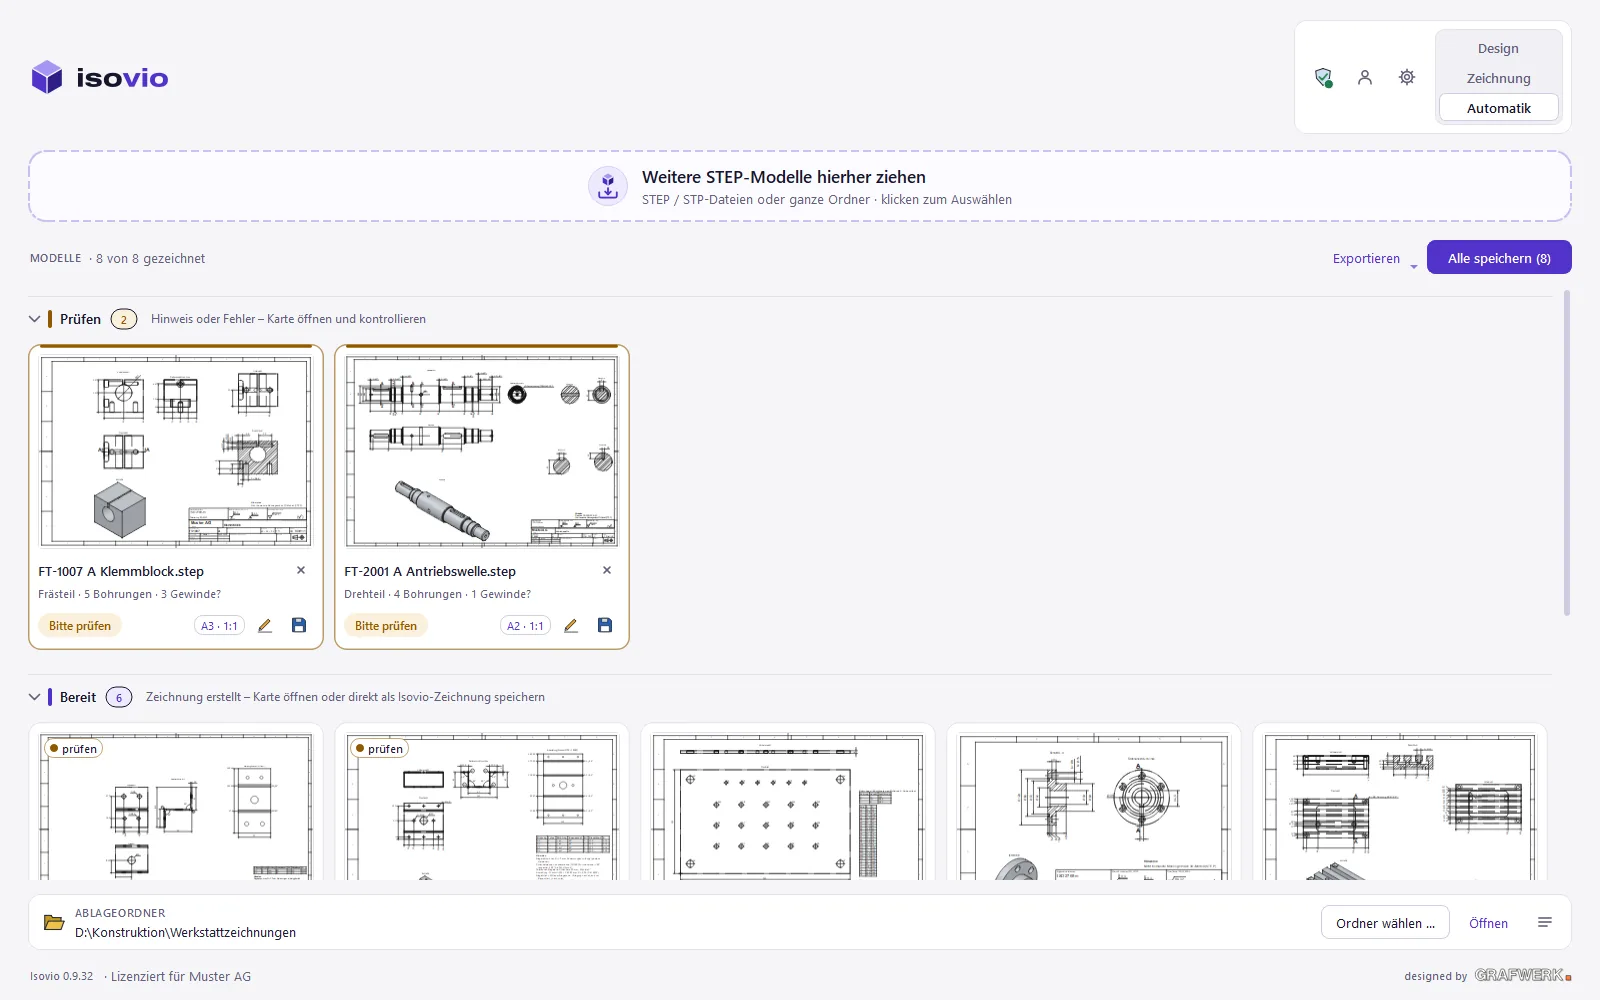Save the FT-2001 Antriebswelle drawing
Image resolution: width=1600 pixels, height=1000 pixels.
click(x=605, y=625)
